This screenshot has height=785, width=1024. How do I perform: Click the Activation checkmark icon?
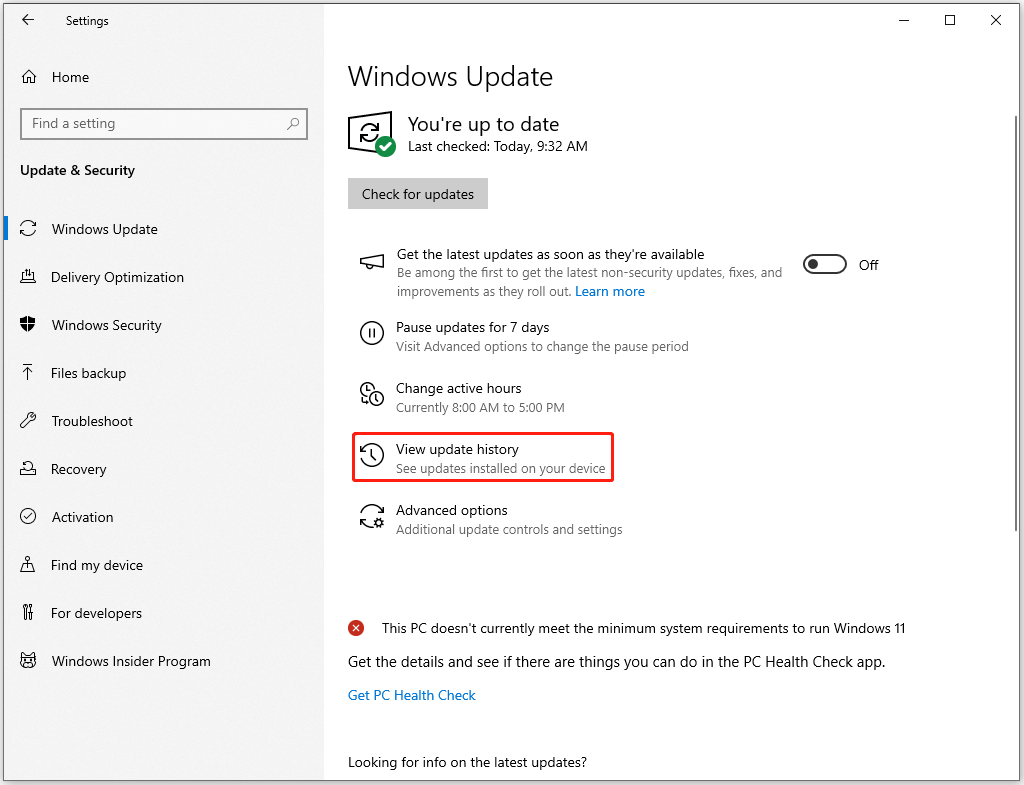point(31,517)
